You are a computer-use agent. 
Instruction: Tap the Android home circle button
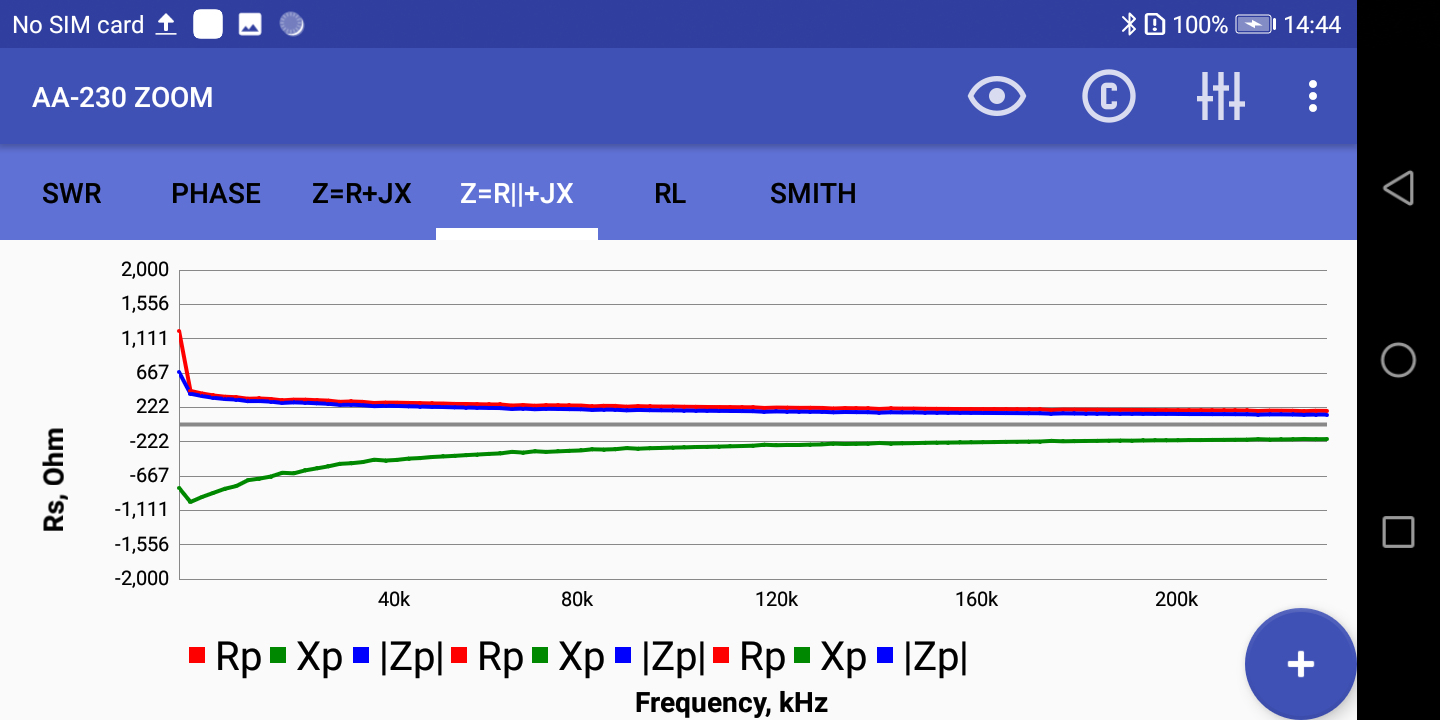coord(1398,360)
